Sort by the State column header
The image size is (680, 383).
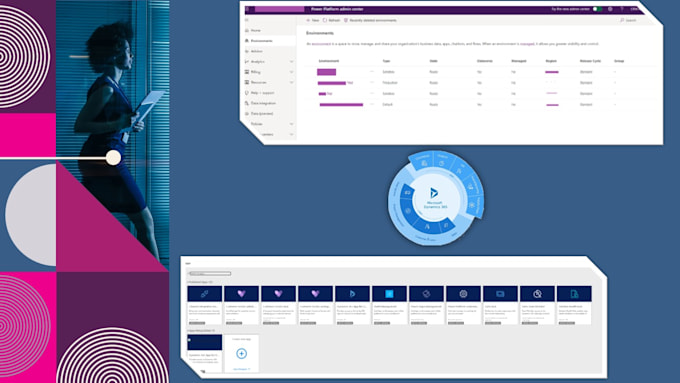pos(433,61)
